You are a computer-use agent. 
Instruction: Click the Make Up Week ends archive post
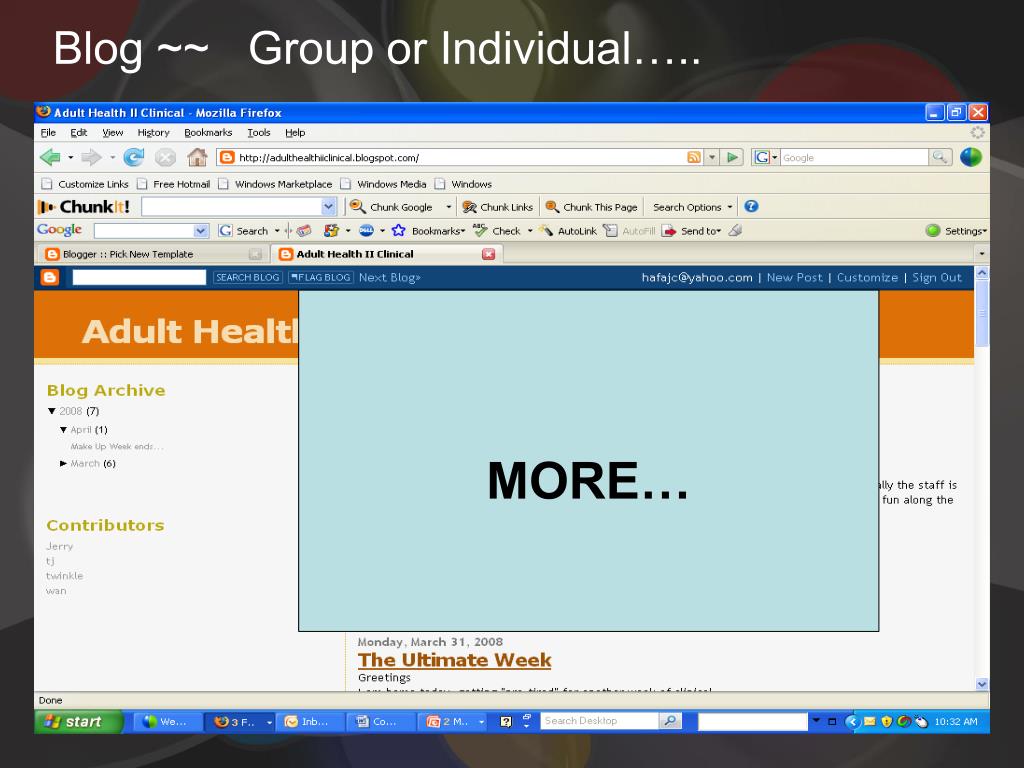pyautogui.click(x=117, y=447)
